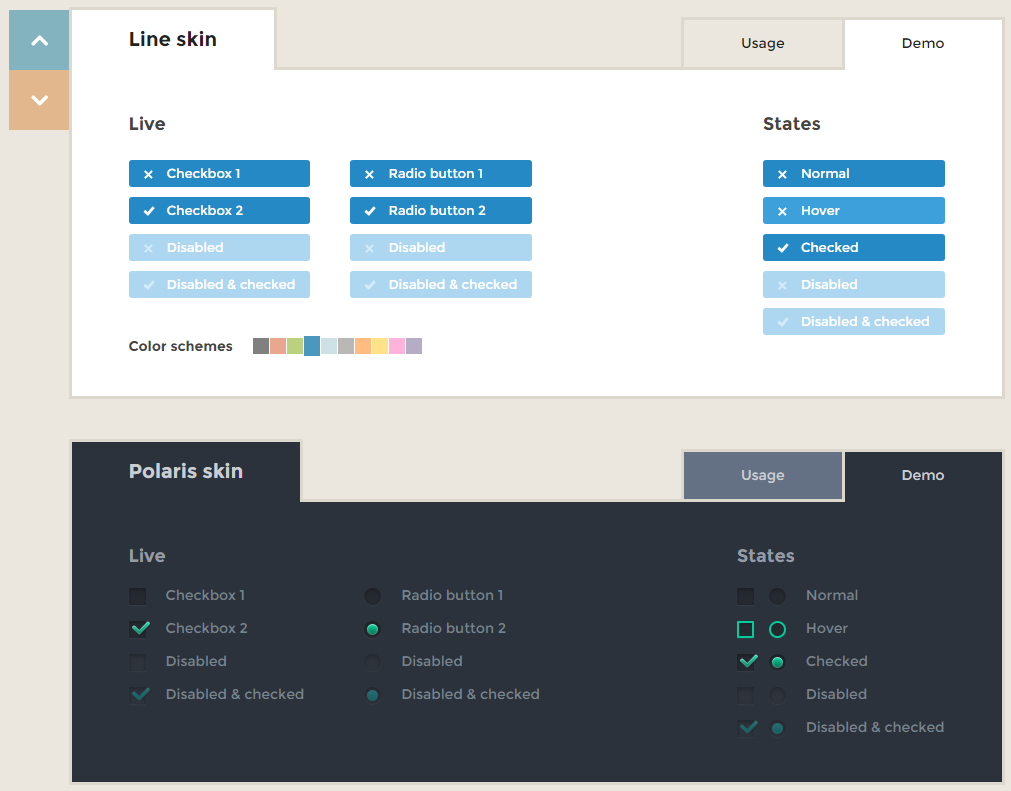
Task: Uncheck Line skin Checkbox 2
Action: click(219, 210)
